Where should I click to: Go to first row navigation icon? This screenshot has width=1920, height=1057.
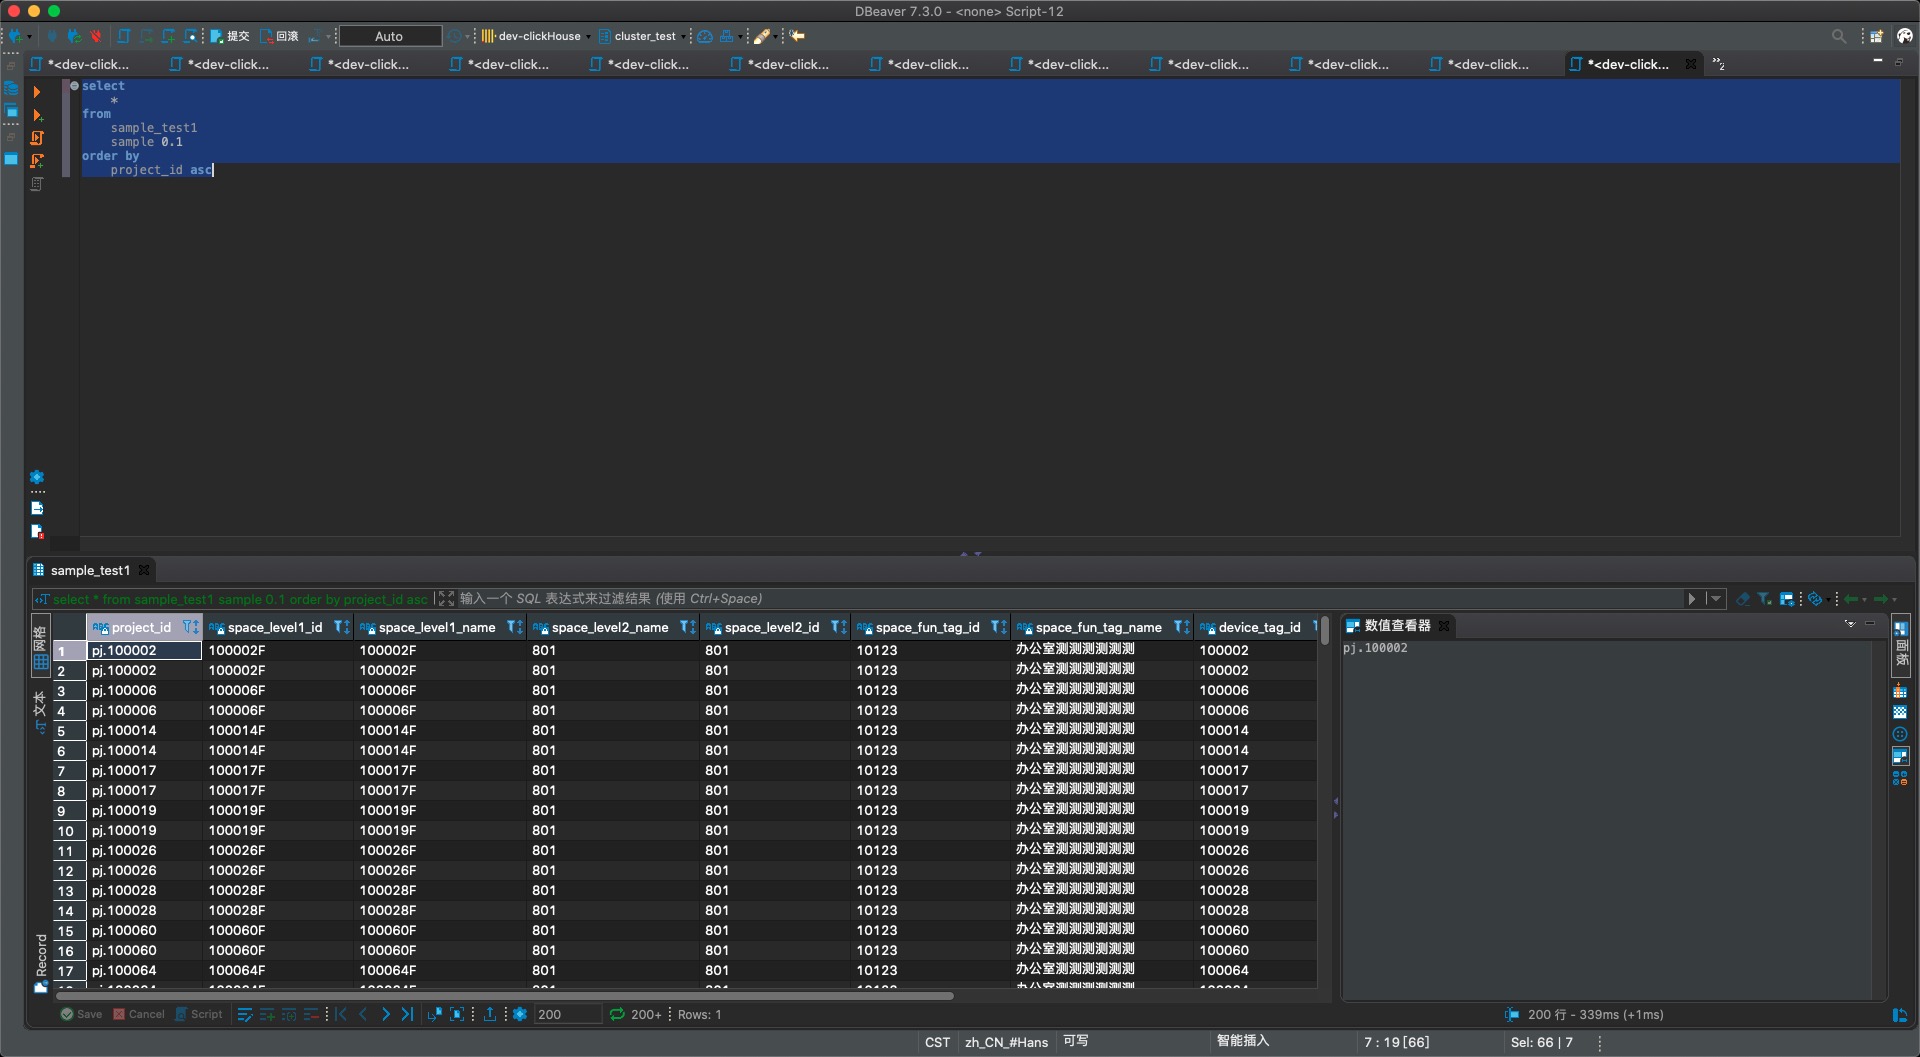[341, 1014]
